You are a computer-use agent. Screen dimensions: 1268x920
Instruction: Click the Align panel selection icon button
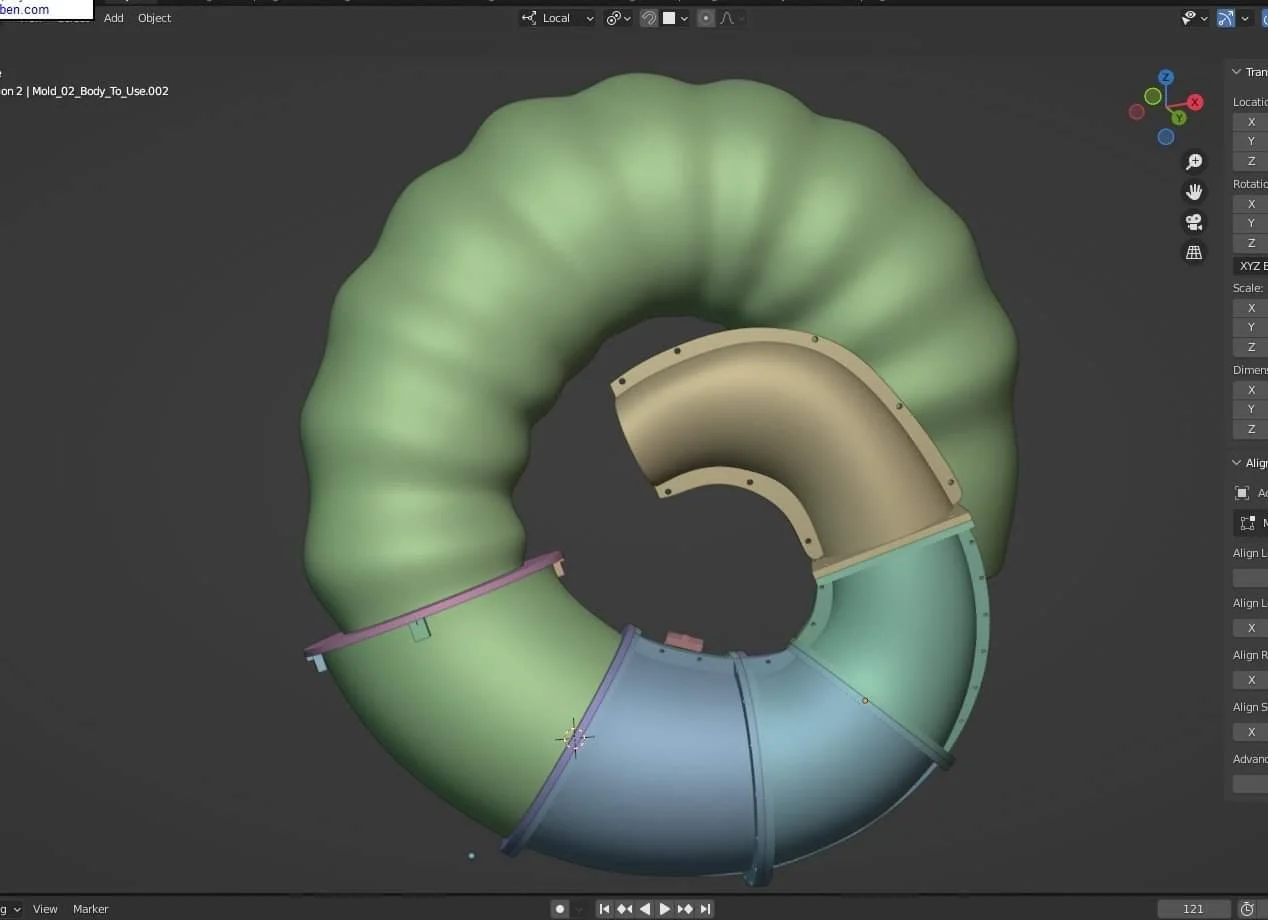pyautogui.click(x=1250, y=523)
